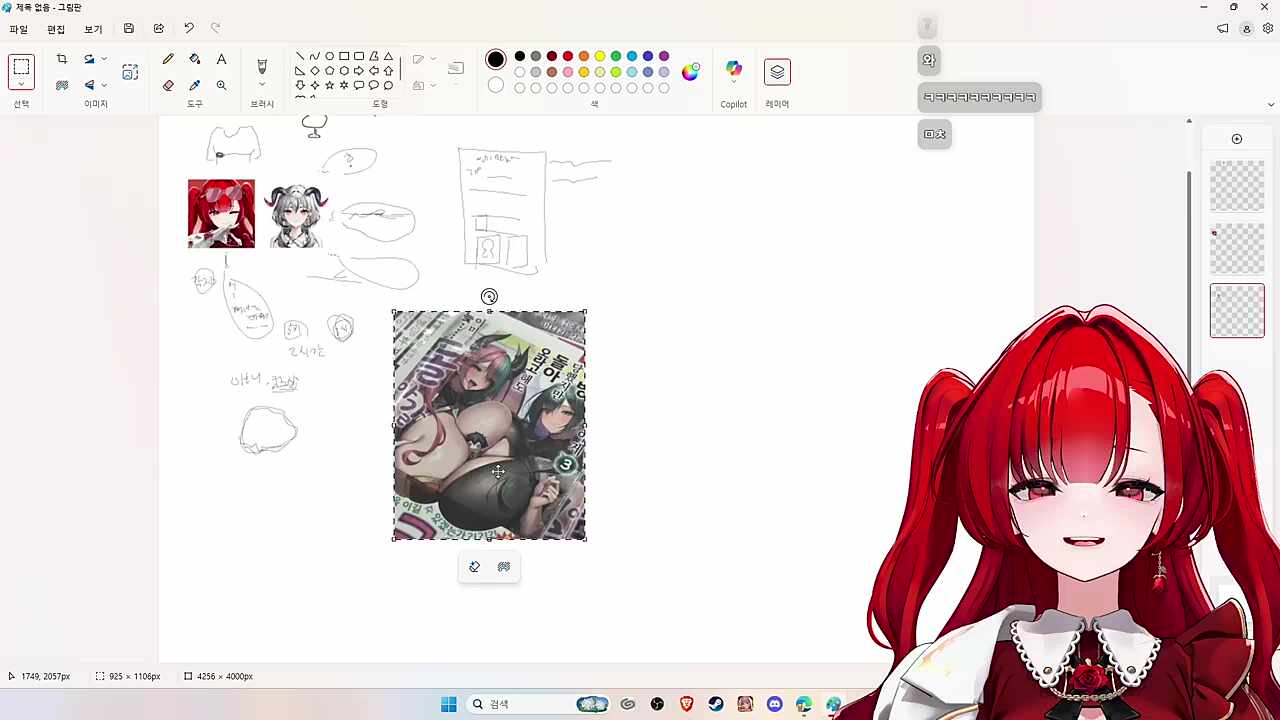Click the Flip image icon
The height and width of the screenshot is (720, 1280).
[x=89, y=86]
